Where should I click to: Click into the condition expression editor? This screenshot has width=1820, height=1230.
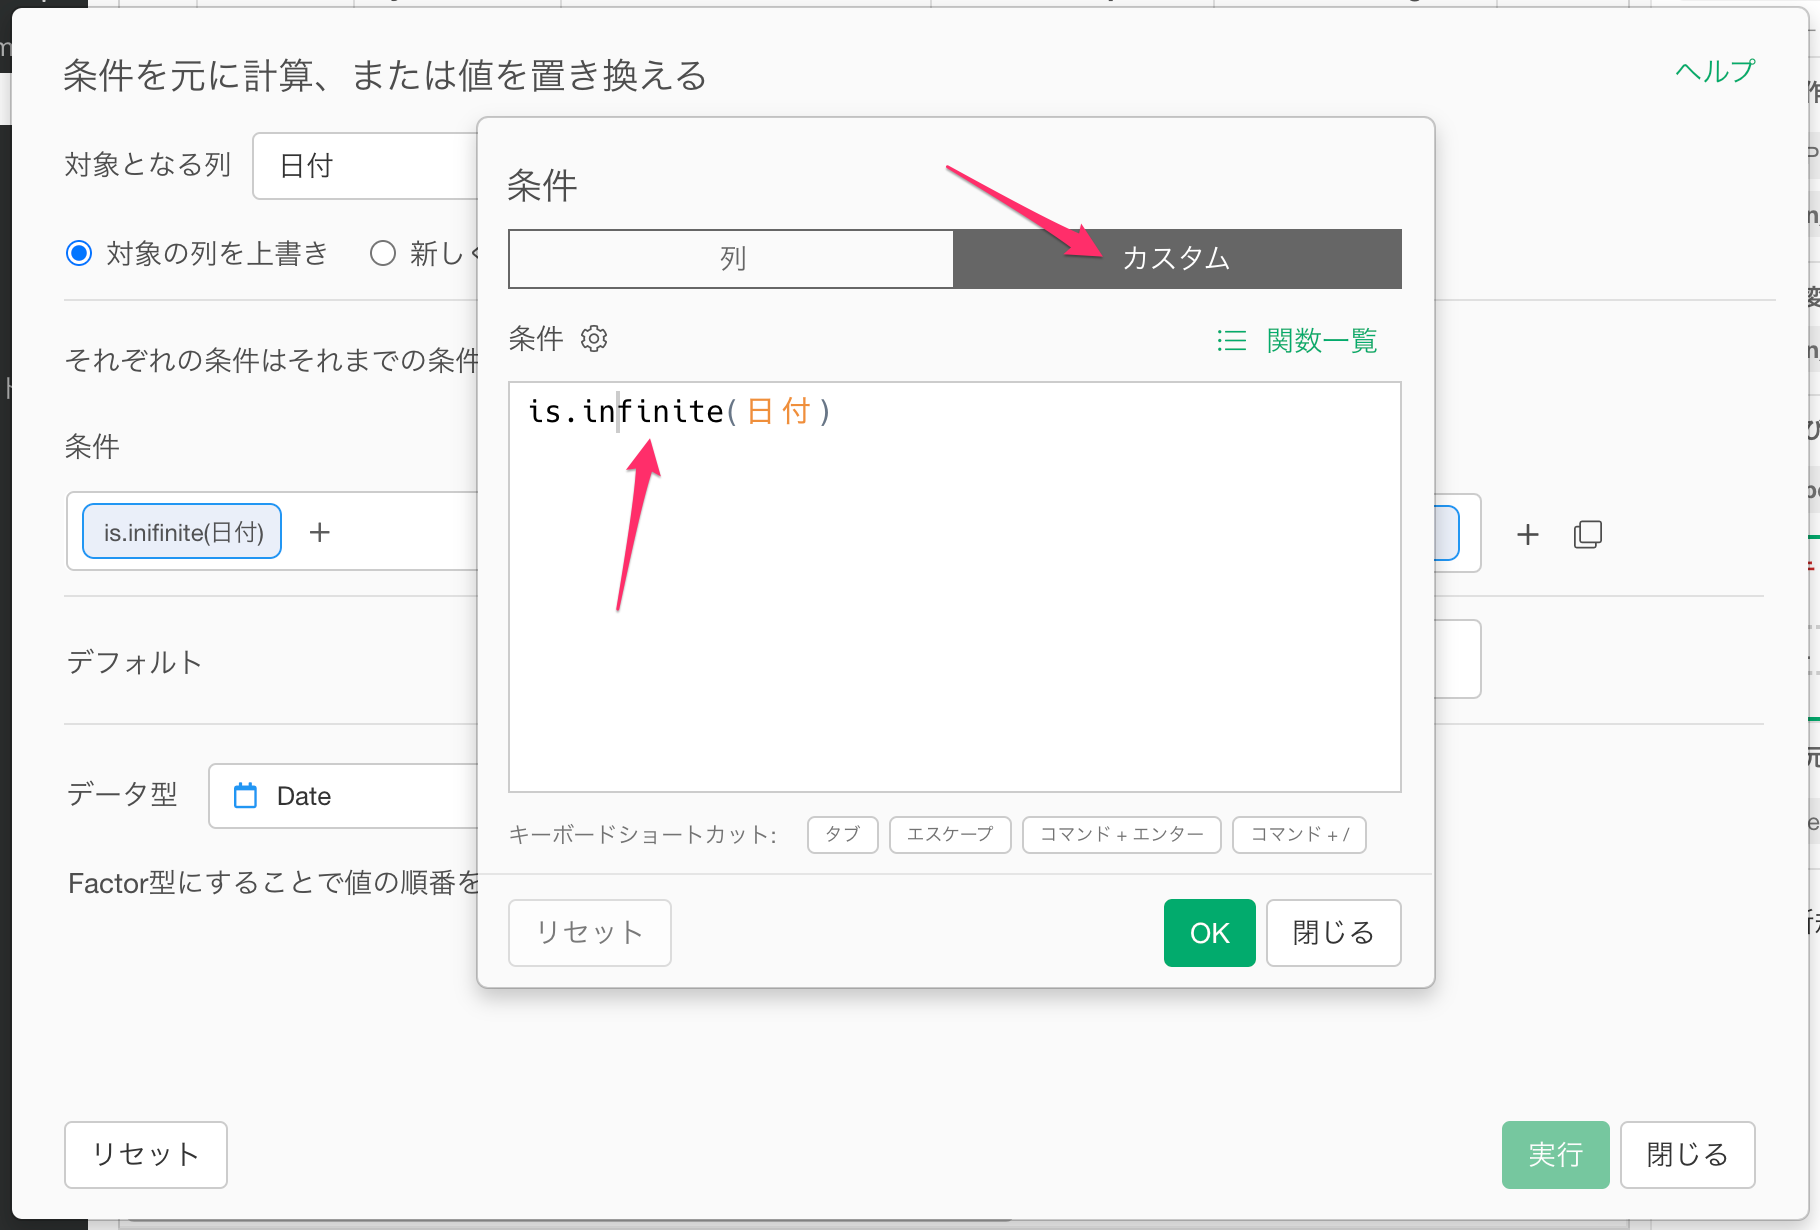954,600
